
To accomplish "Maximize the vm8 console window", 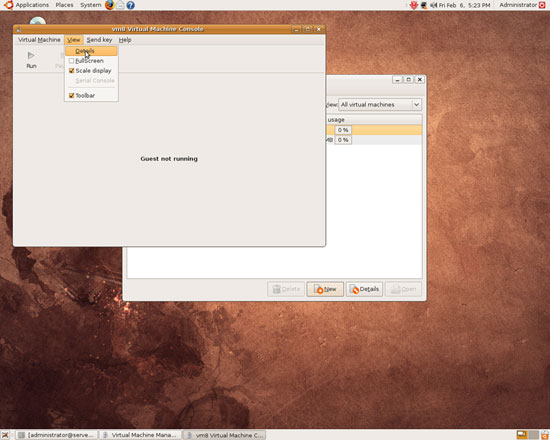I will [x=308, y=29].
